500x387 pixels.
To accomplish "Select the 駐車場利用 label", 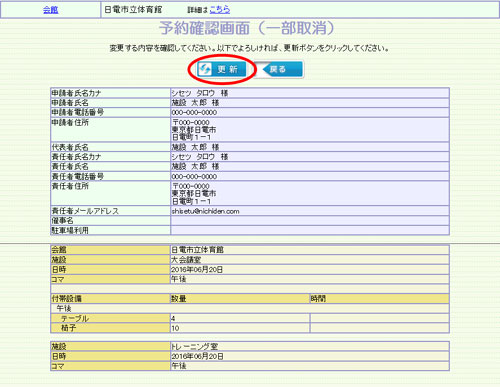I will pyautogui.click(x=70, y=230).
